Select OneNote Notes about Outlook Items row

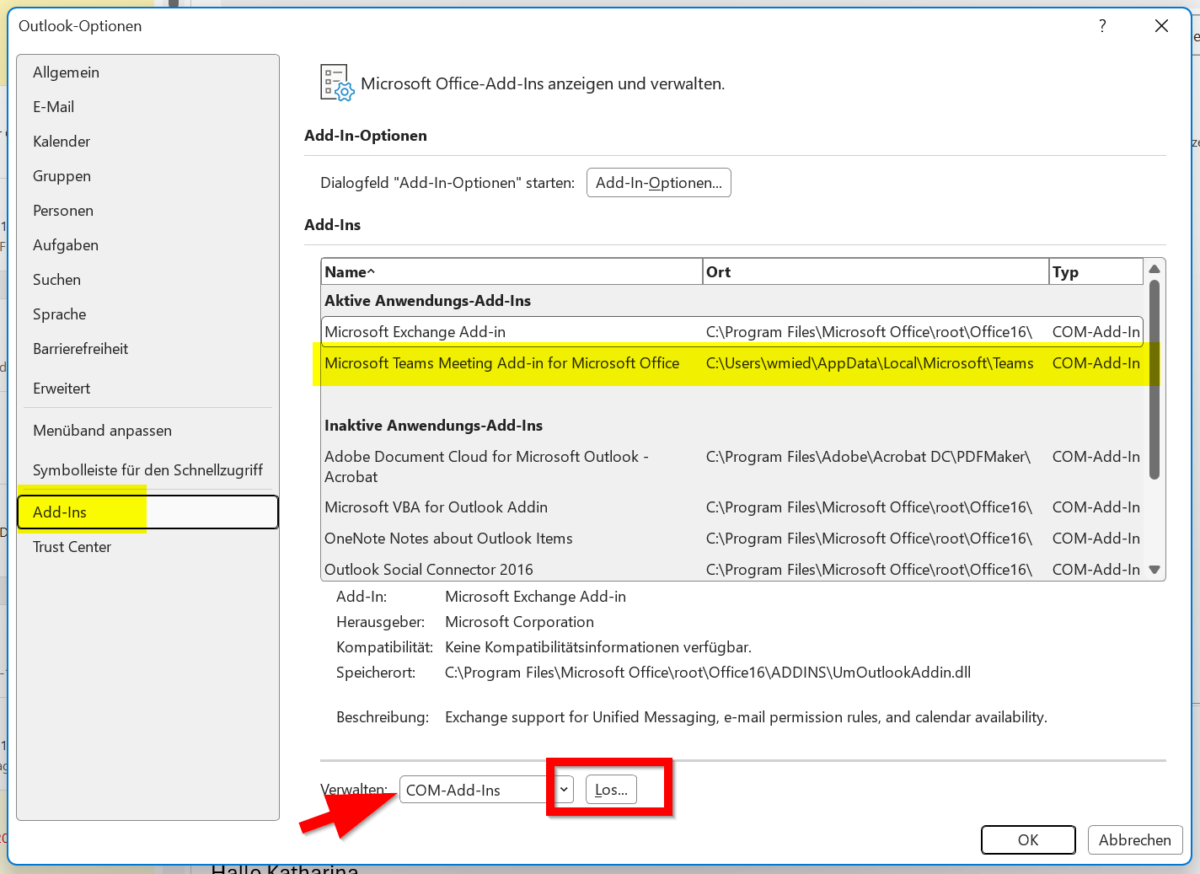732,538
